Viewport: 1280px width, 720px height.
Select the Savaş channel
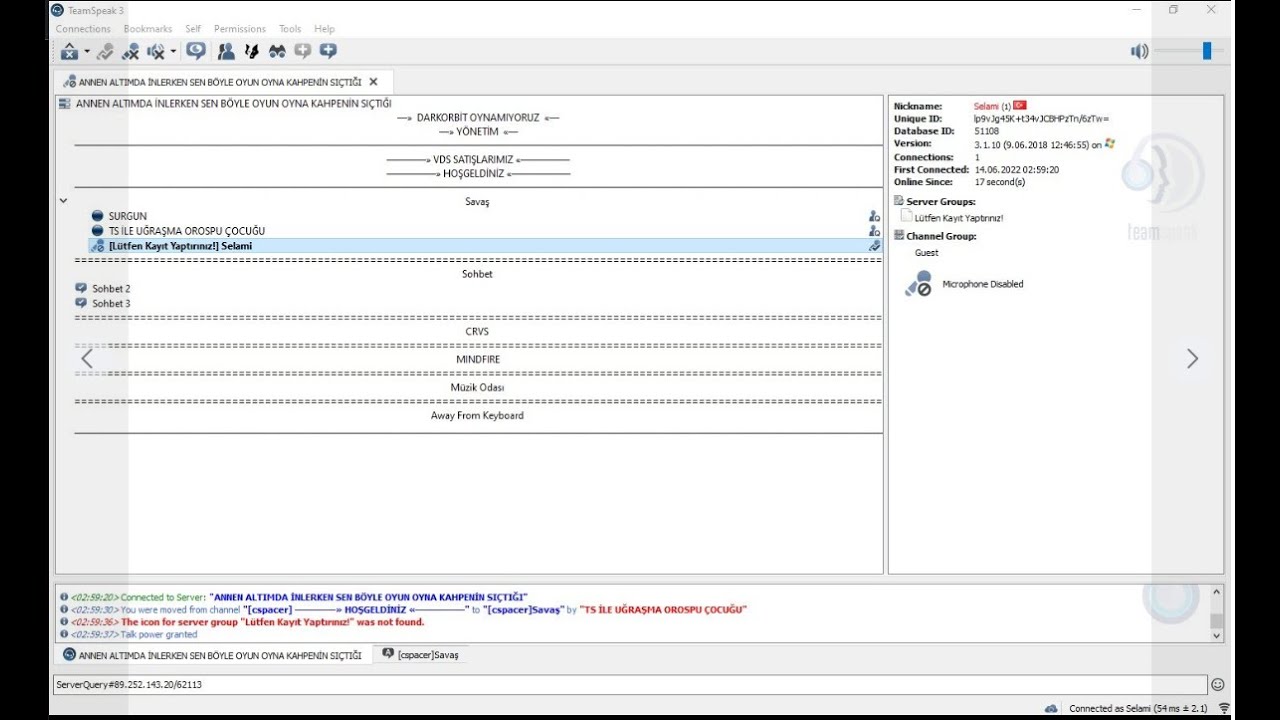(477, 202)
